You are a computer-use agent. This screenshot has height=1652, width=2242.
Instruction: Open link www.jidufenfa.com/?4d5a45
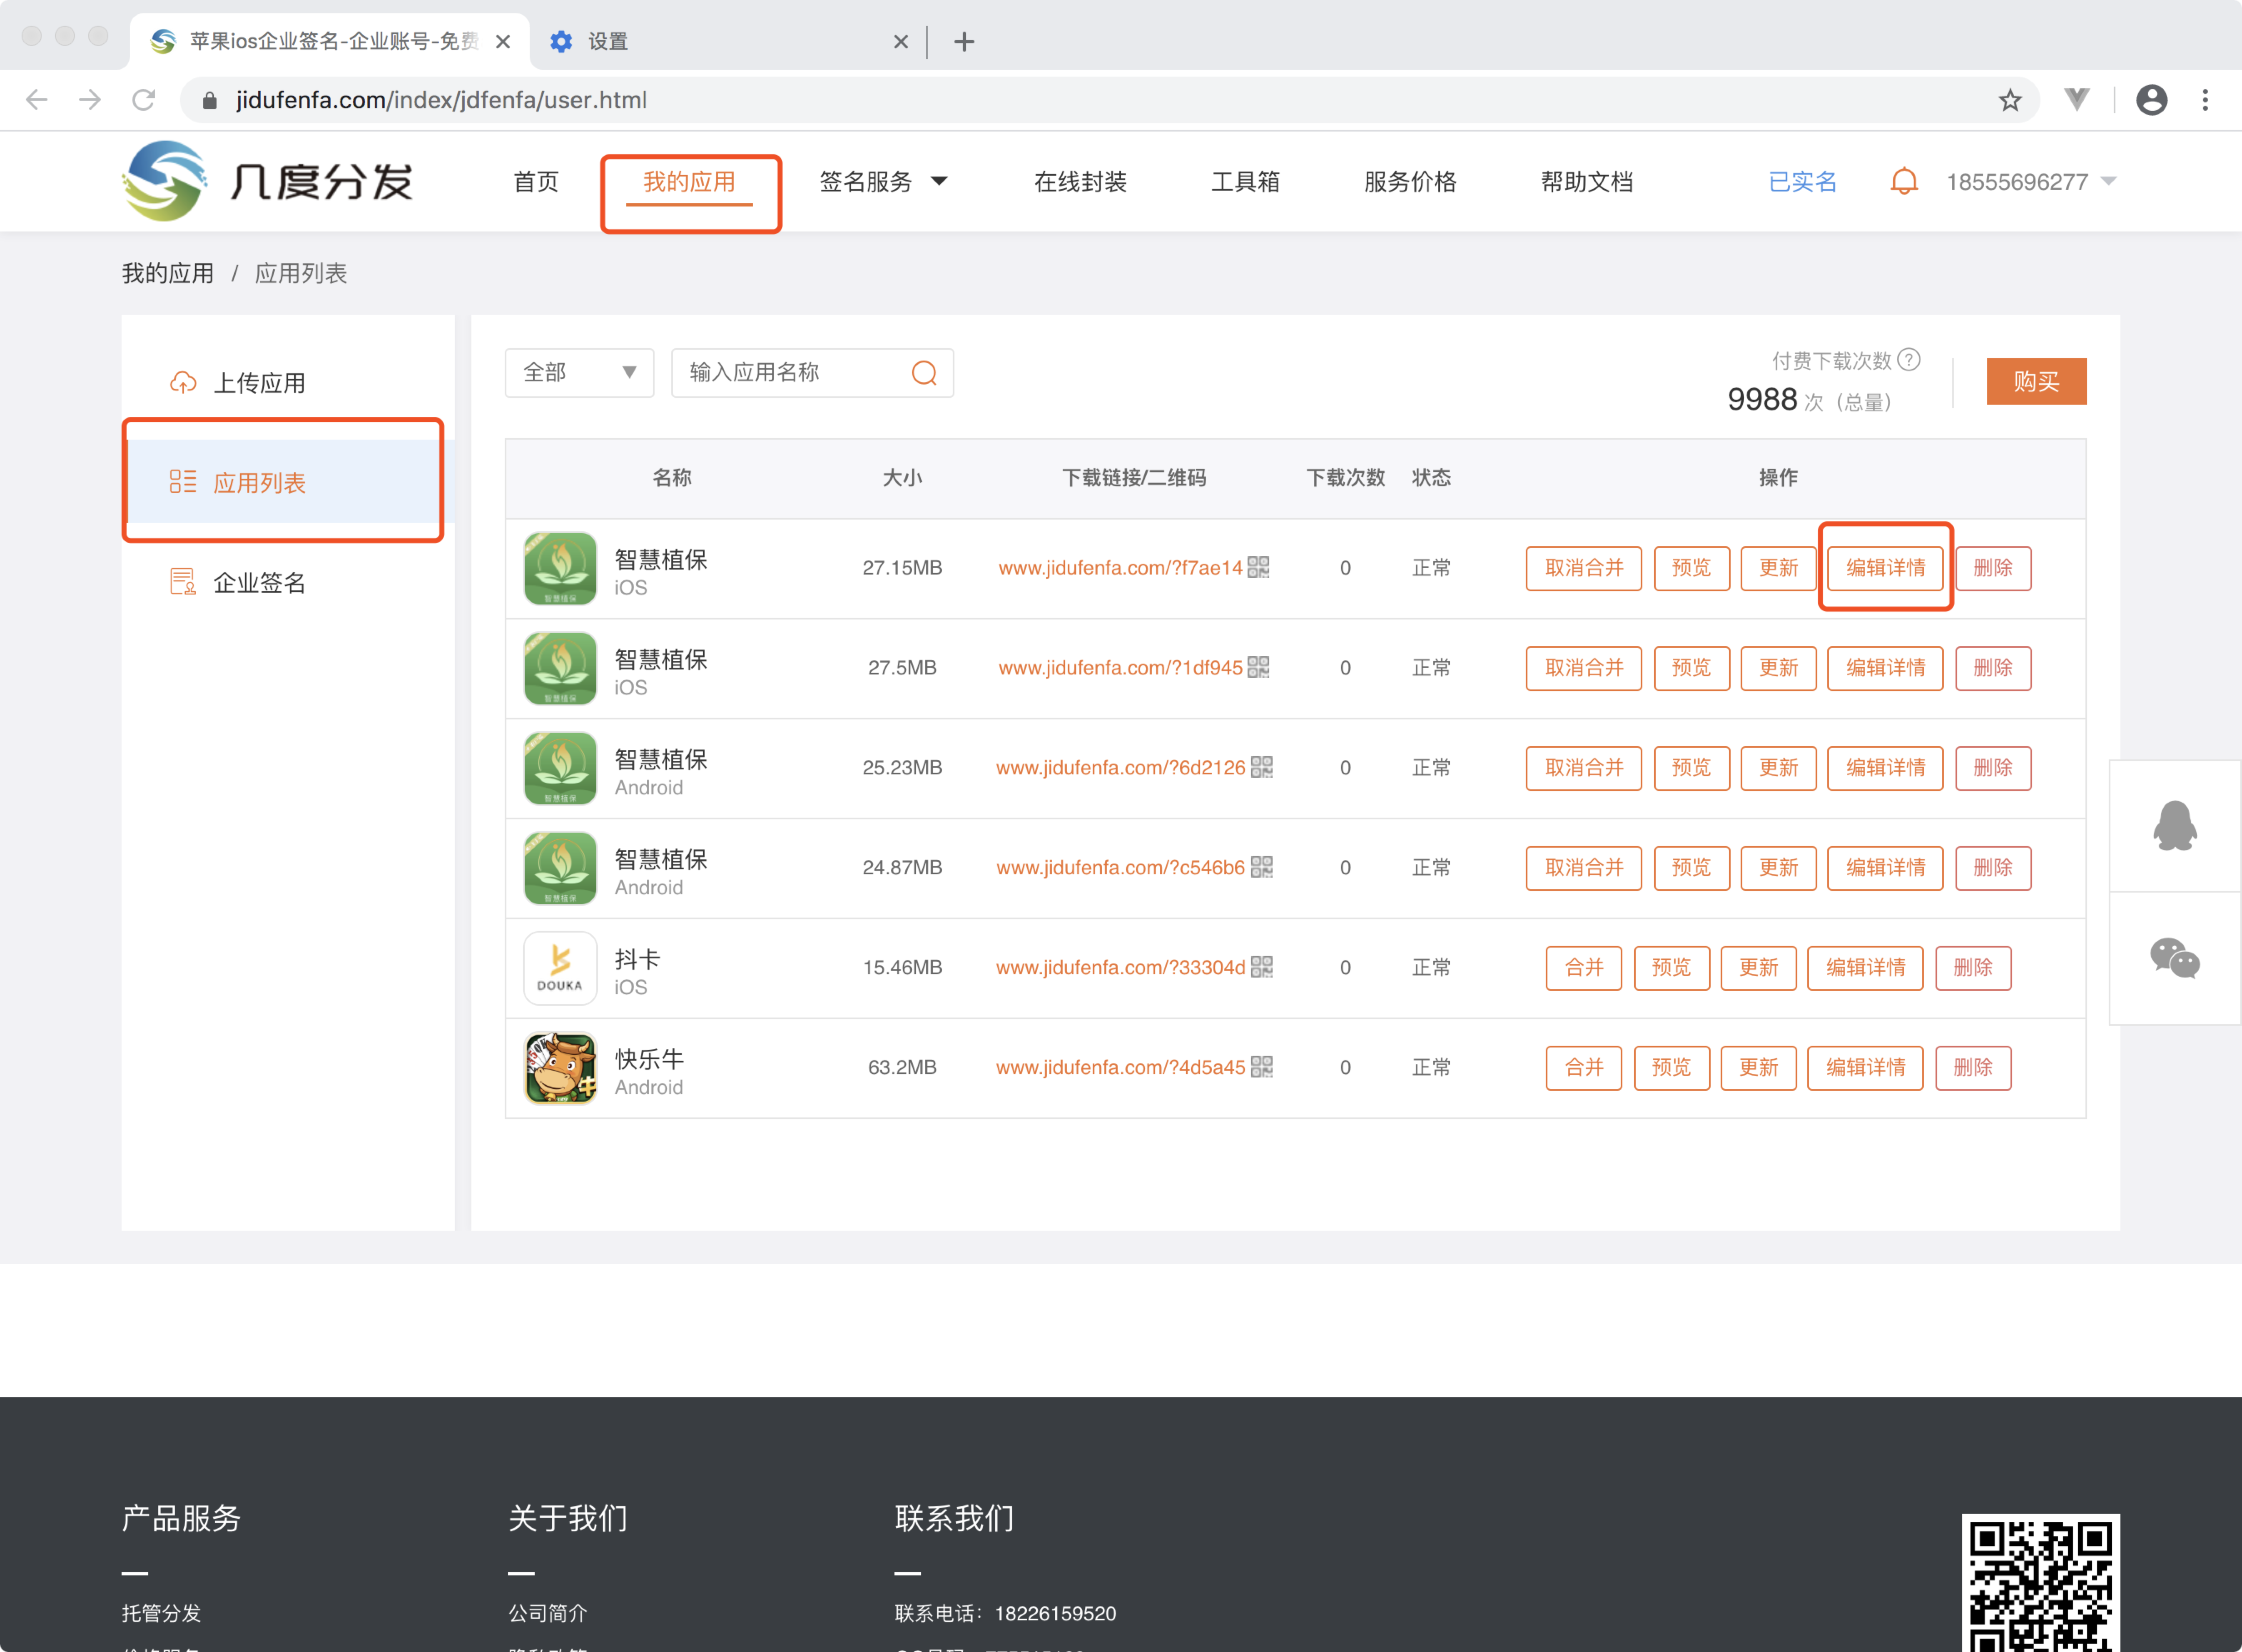coord(1120,1068)
